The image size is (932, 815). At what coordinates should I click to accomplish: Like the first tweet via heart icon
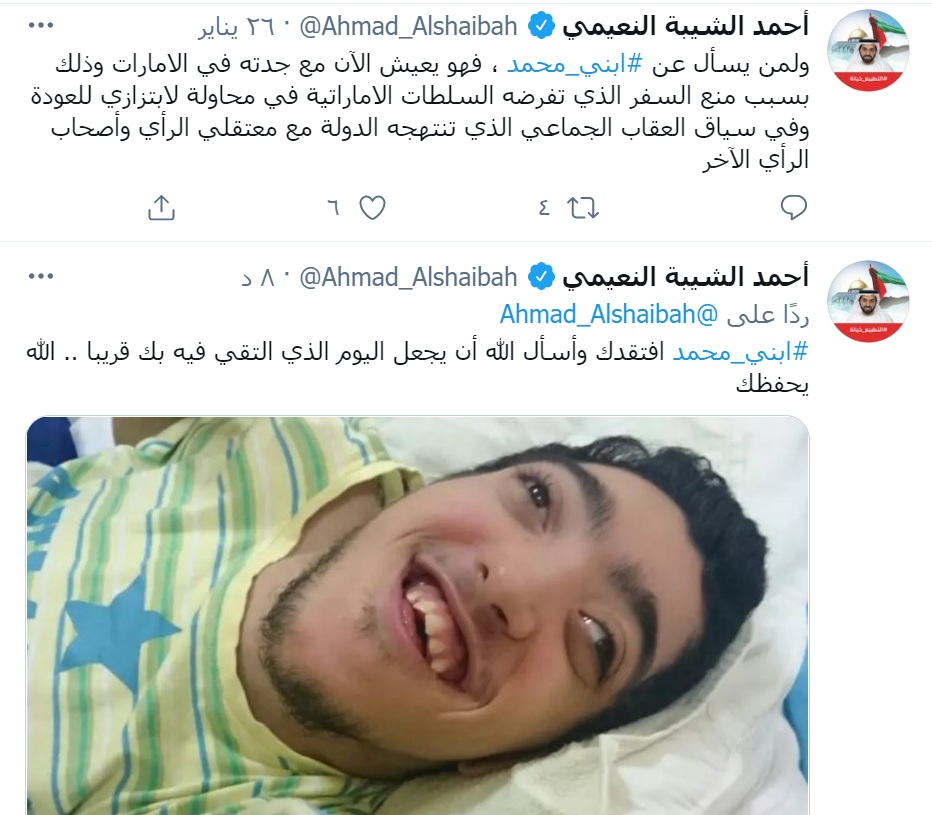373,207
